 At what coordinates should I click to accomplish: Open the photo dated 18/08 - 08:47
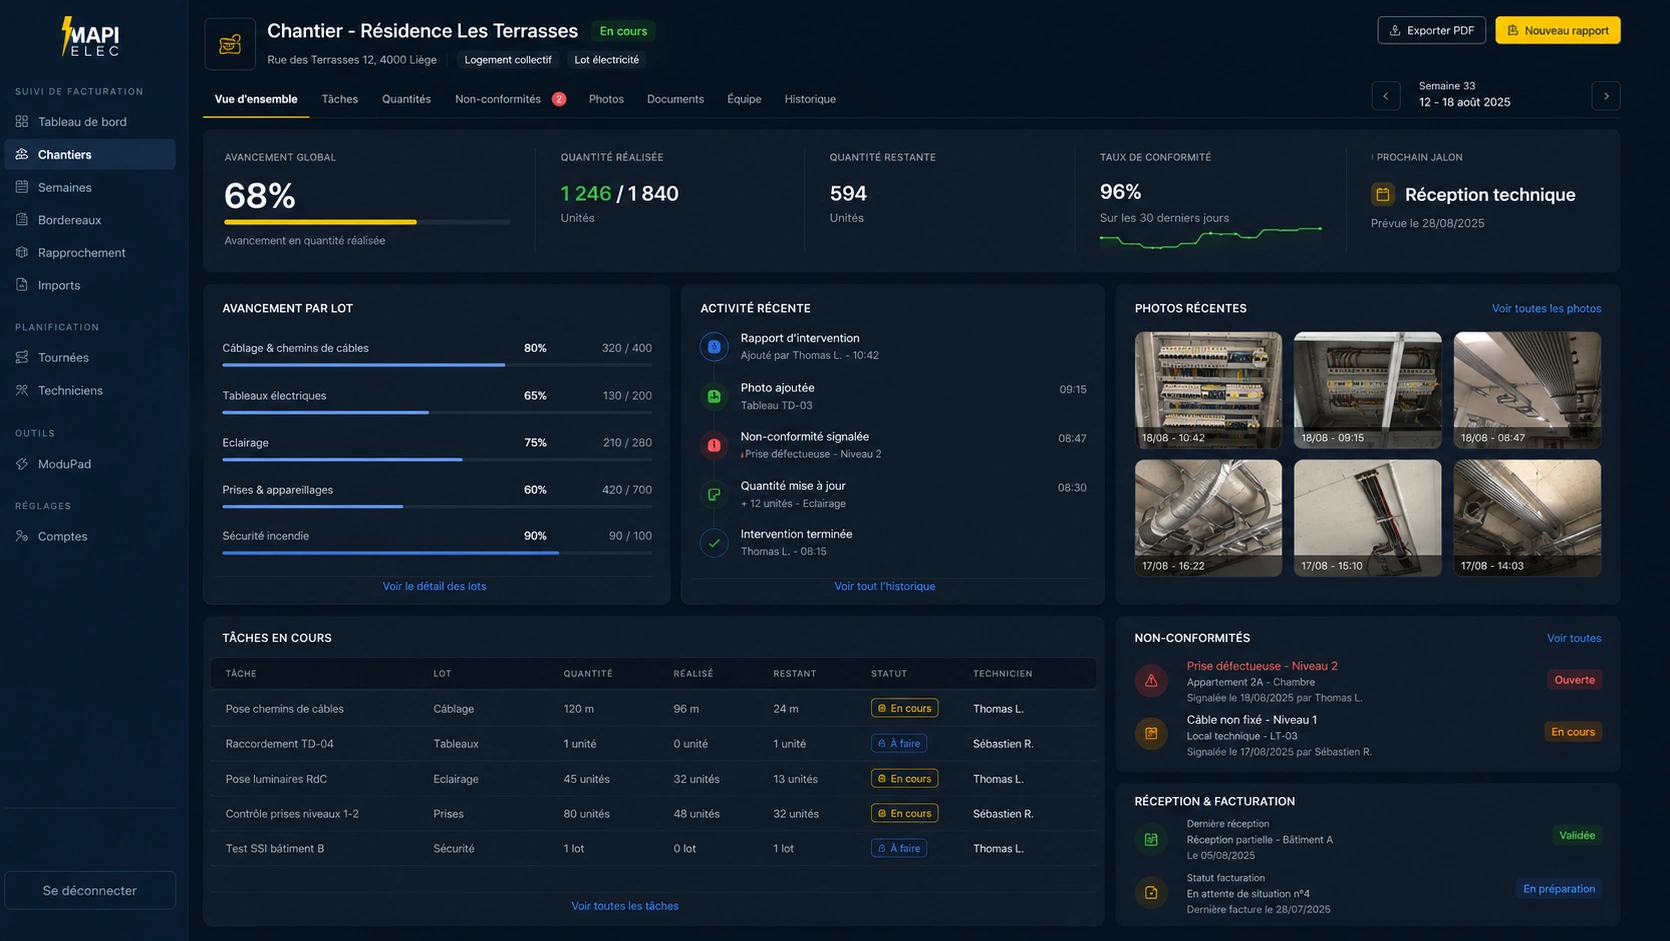click(1527, 390)
